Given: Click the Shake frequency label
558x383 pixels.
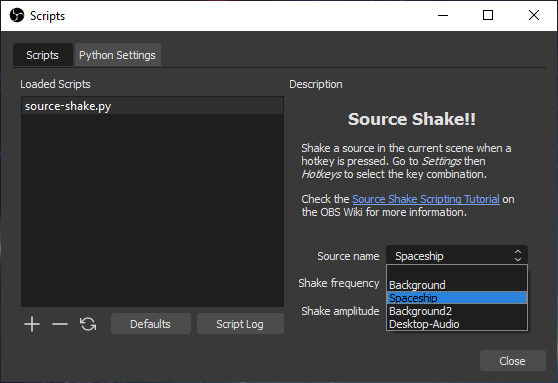Looking at the screenshot, I should coord(339,283).
